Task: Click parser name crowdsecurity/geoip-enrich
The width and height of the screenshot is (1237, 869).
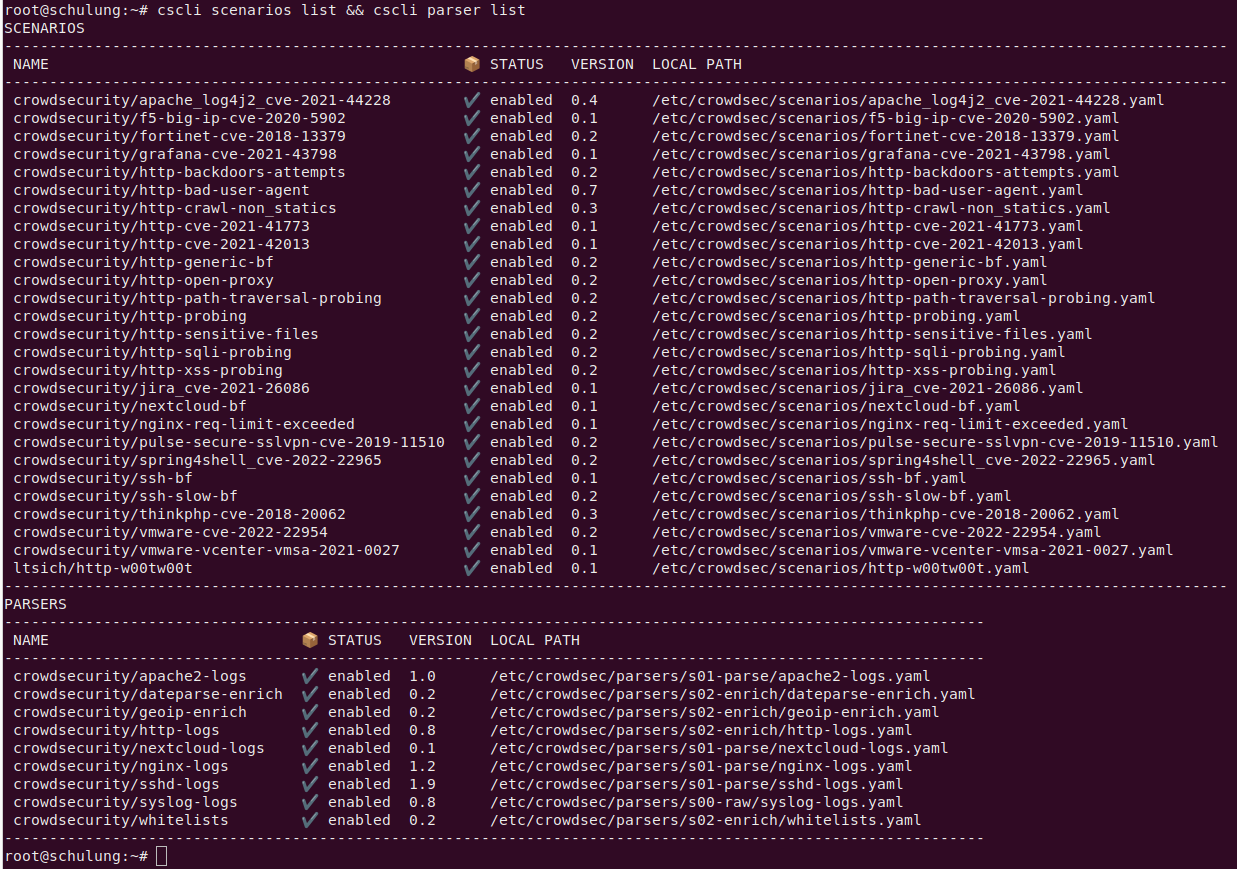Action: point(130,712)
